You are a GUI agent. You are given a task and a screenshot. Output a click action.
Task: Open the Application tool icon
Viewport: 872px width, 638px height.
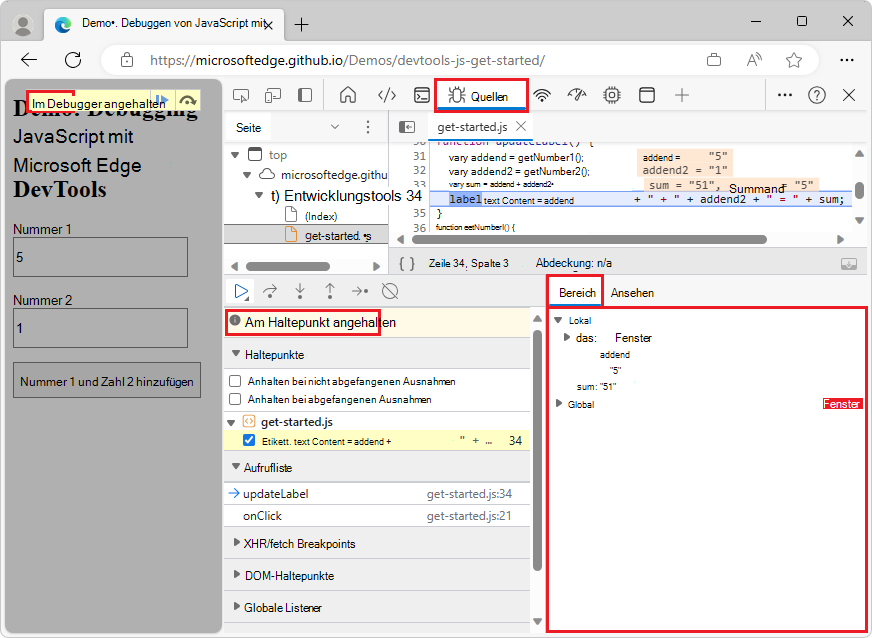point(647,95)
